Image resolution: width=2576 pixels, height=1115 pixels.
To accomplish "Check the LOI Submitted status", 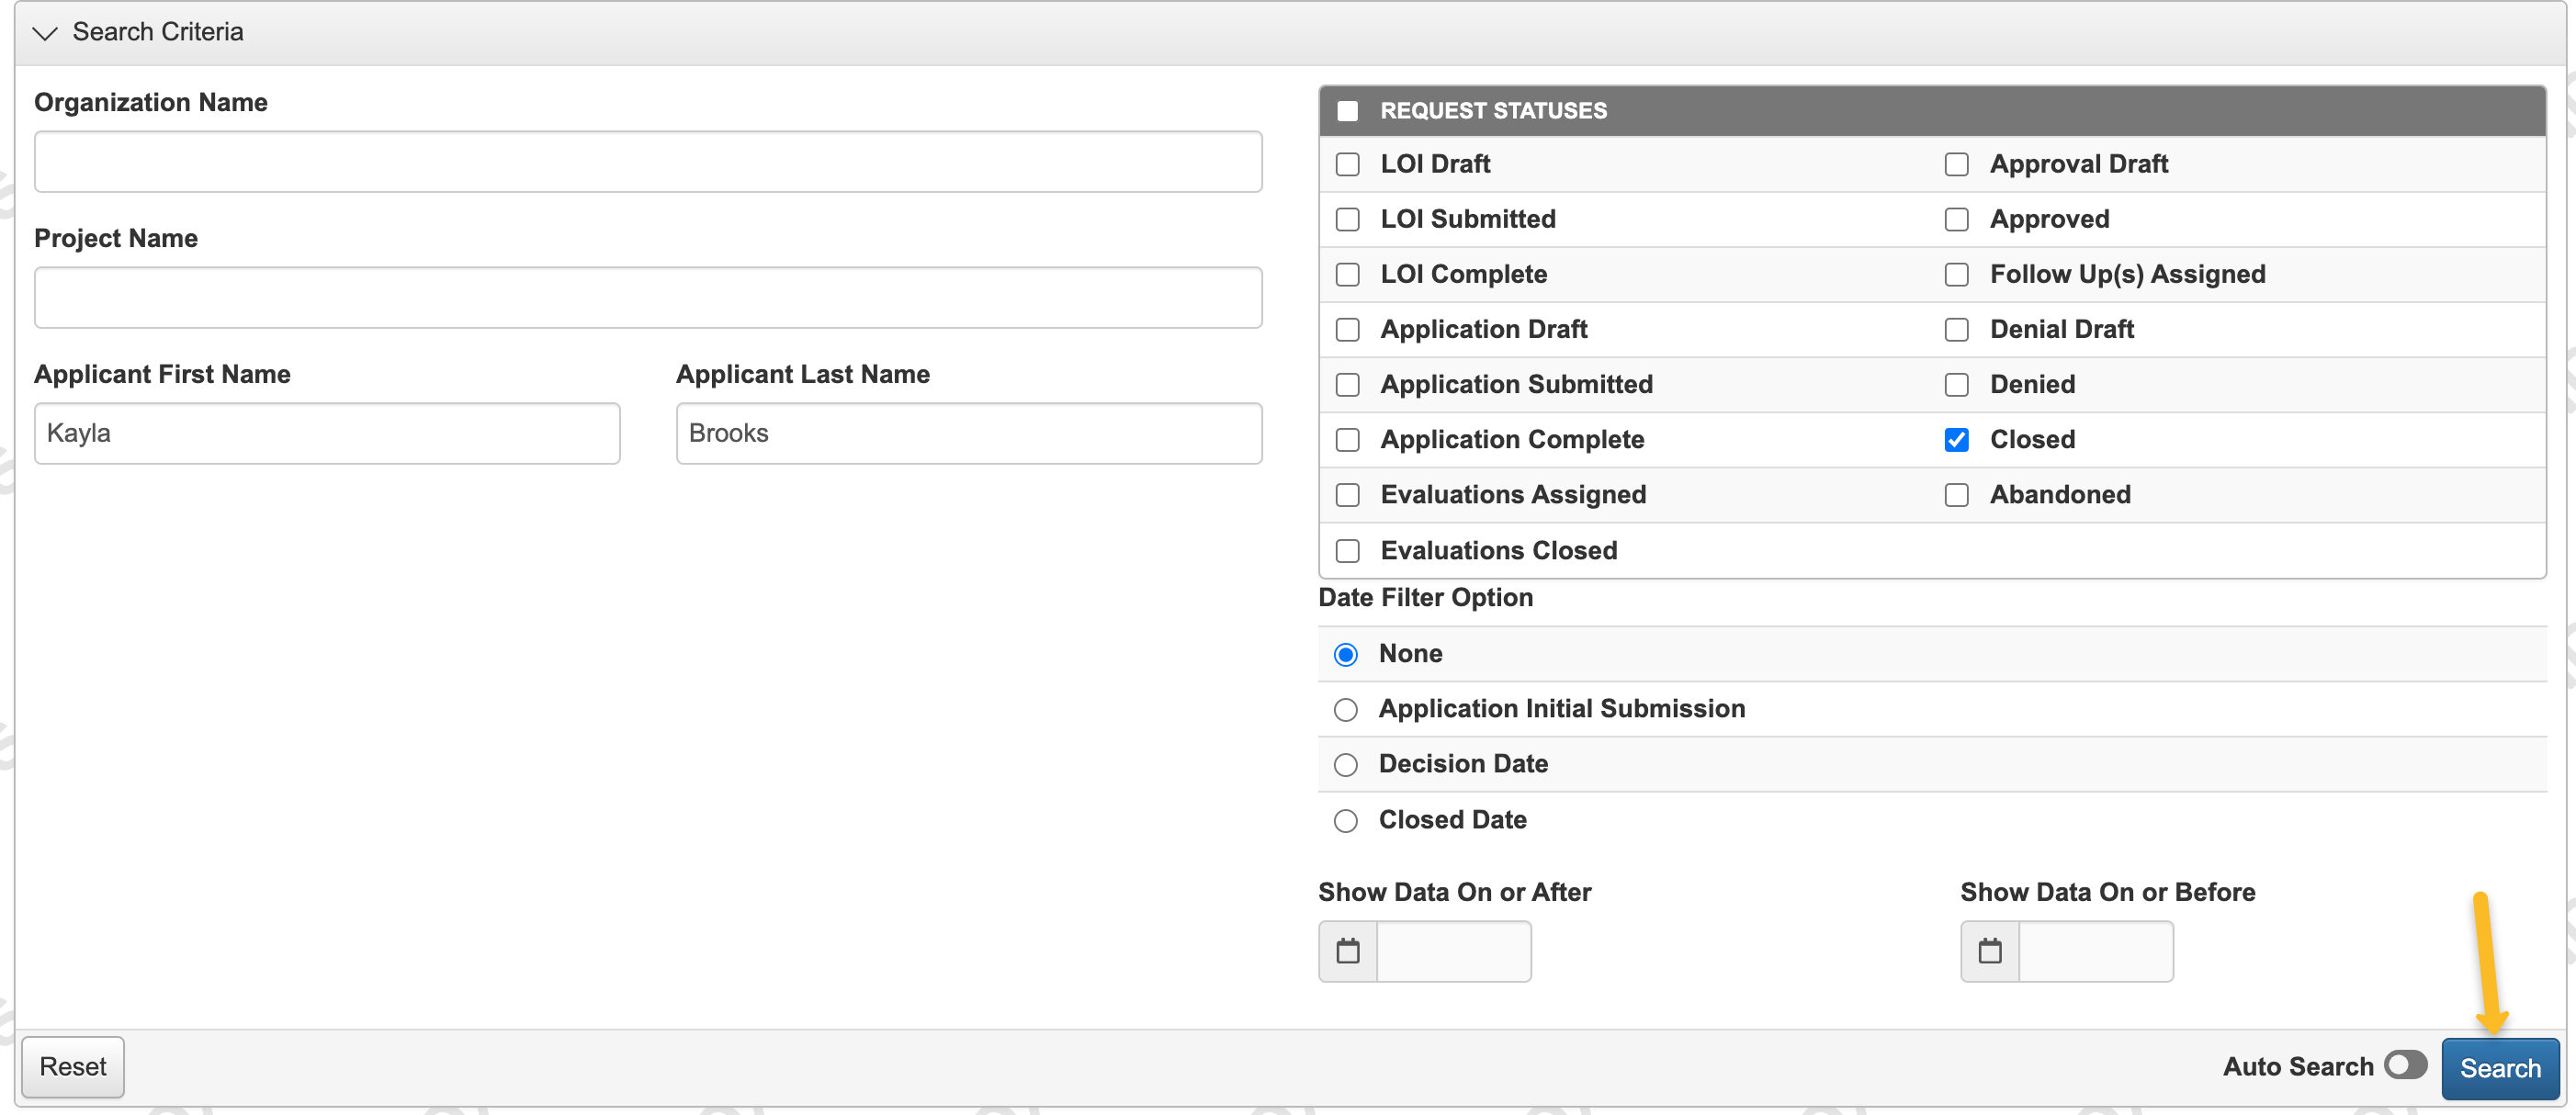I will pos(1348,219).
